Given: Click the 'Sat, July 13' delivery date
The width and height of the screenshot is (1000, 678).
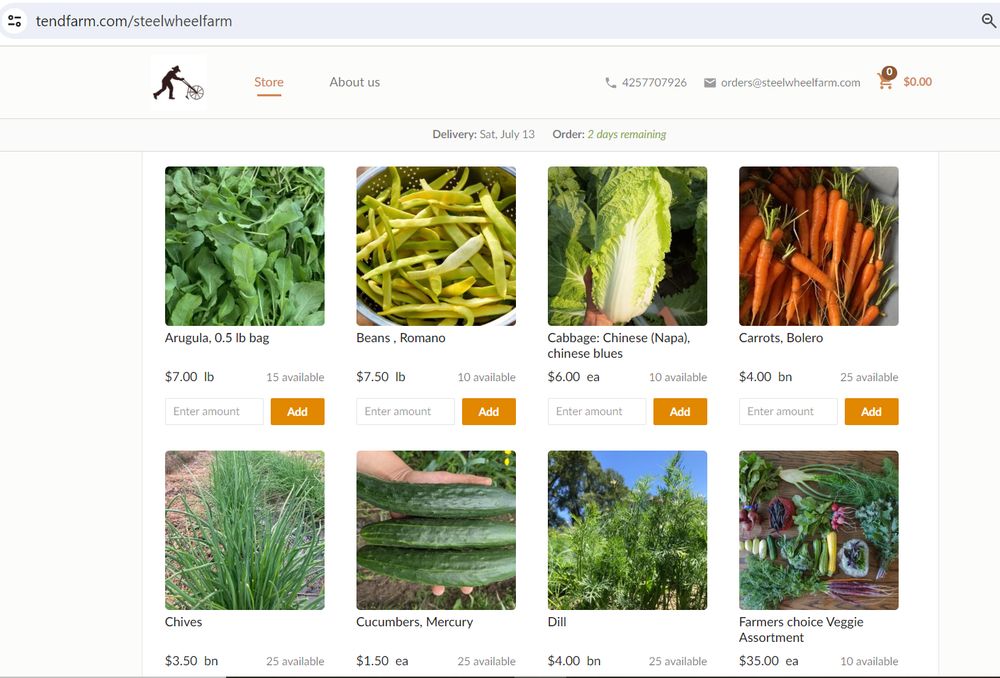Looking at the screenshot, I should (x=507, y=135).
